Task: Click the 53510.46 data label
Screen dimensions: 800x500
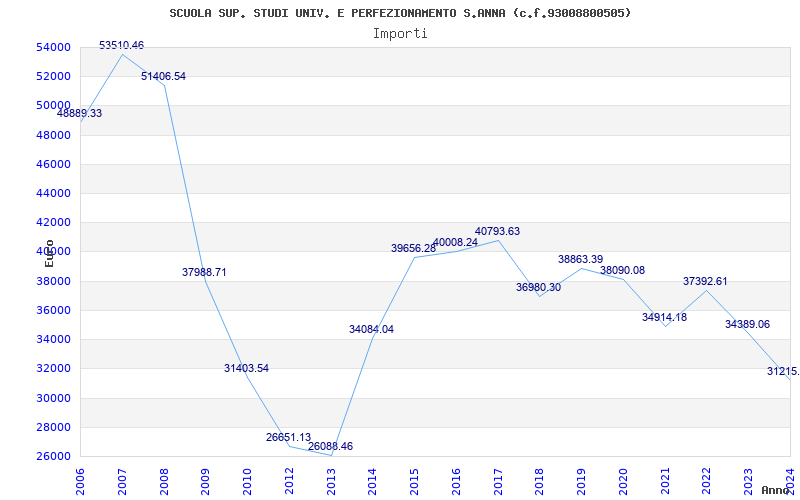Action: pos(121,45)
